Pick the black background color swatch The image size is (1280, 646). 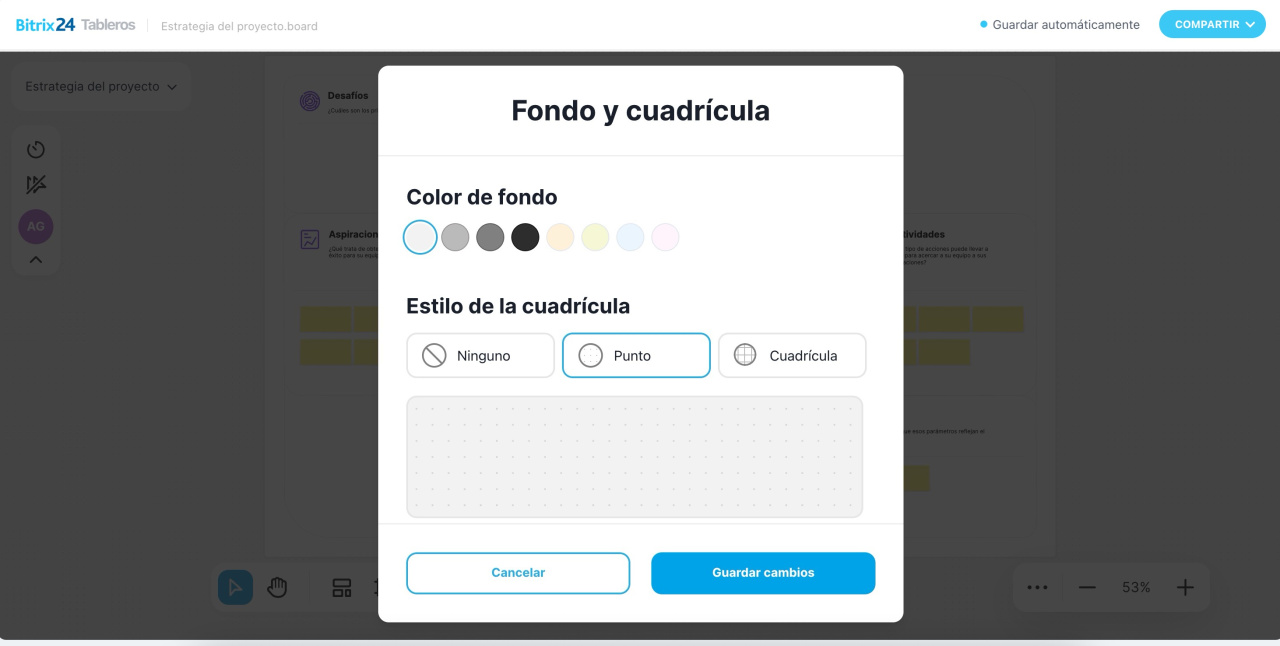(525, 237)
